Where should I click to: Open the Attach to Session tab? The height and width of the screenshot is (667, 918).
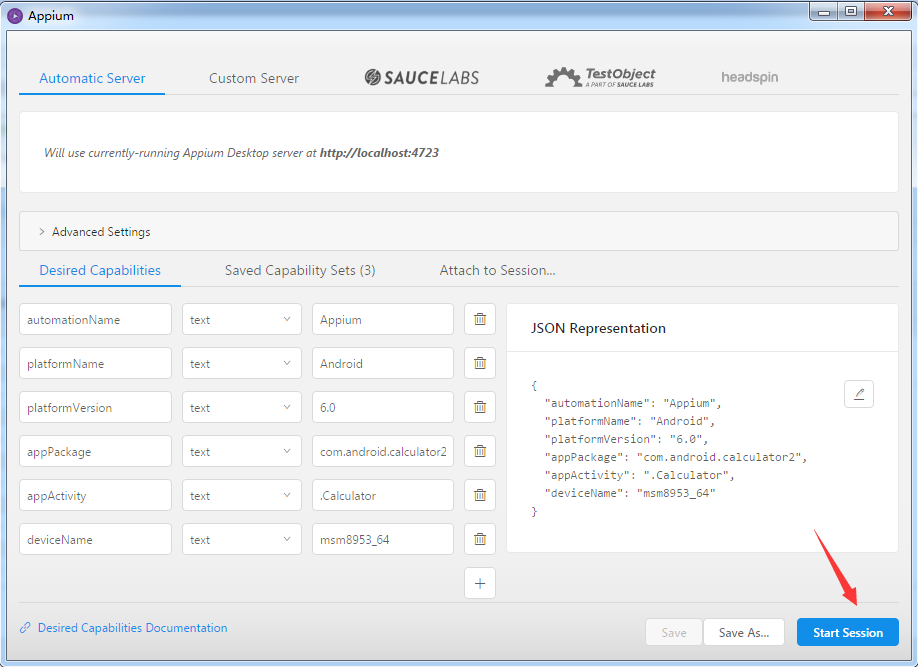pyautogui.click(x=497, y=270)
